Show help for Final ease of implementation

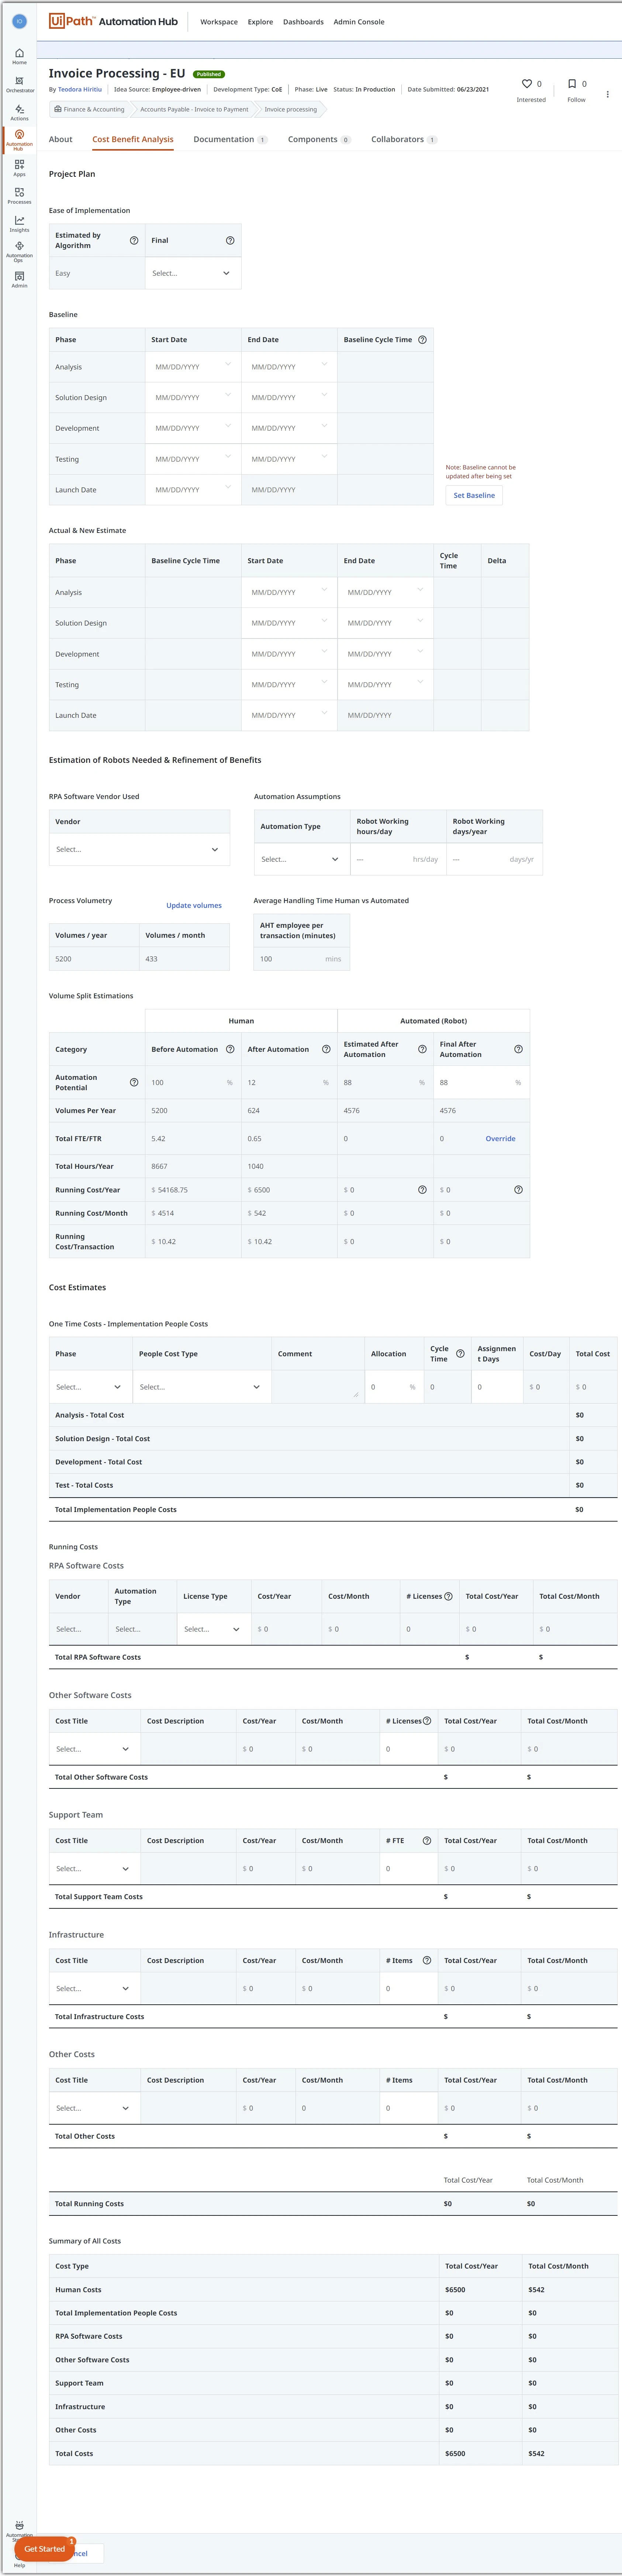[x=230, y=240]
